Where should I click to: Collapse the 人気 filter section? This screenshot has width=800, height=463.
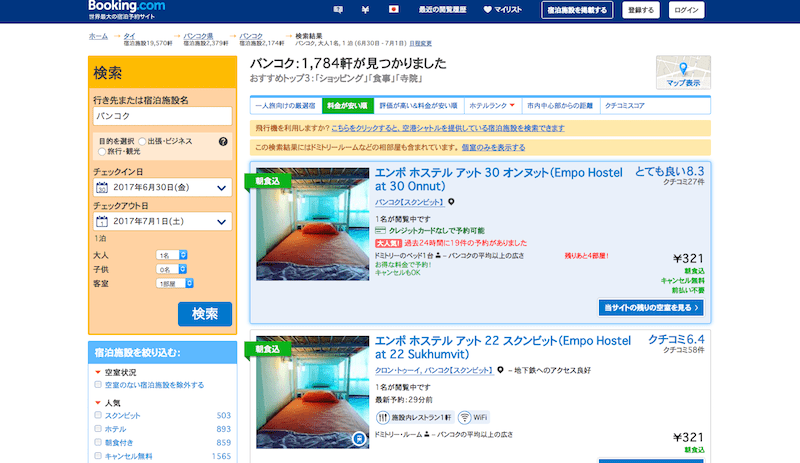(x=98, y=403)
